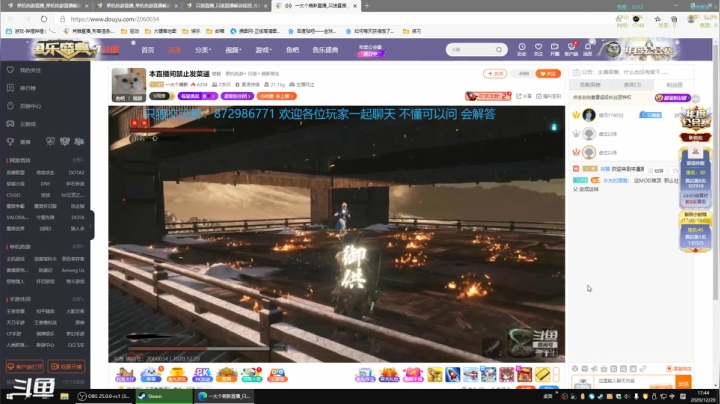Click the 年度公会赛 banner link in header

pyautogui.click(x=370, y=50)
